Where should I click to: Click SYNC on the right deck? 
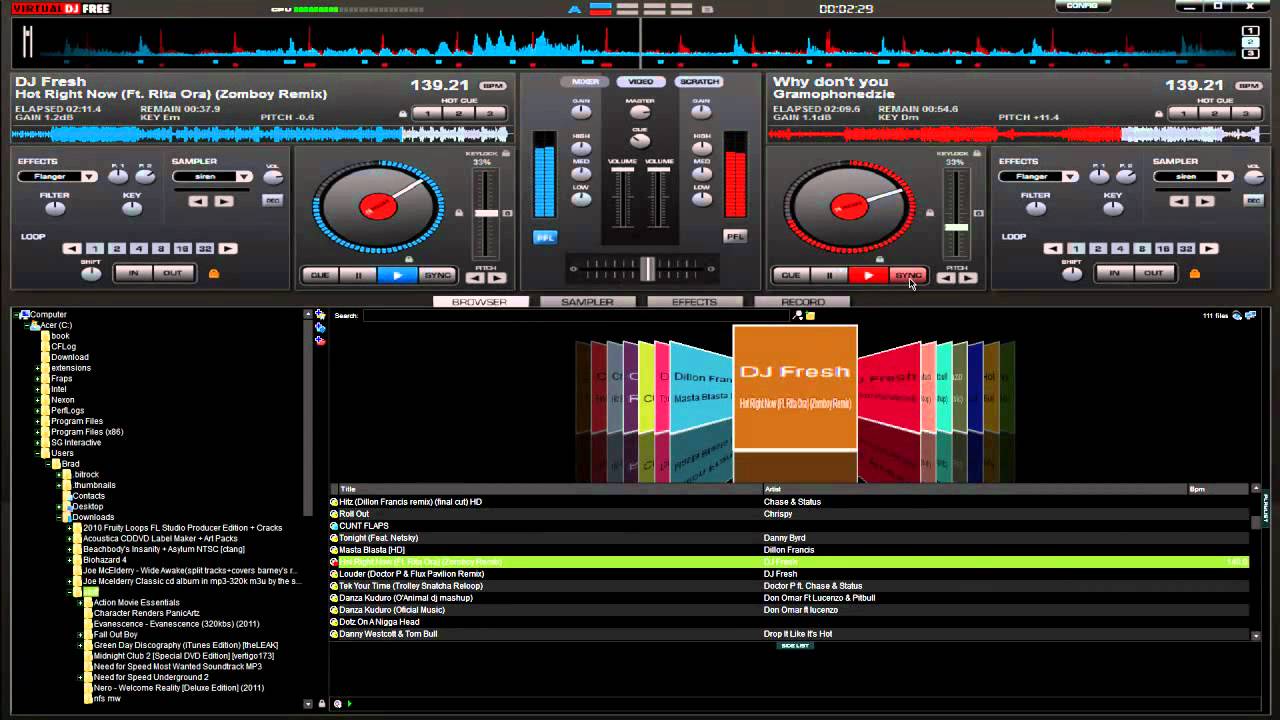pos(908,275)
